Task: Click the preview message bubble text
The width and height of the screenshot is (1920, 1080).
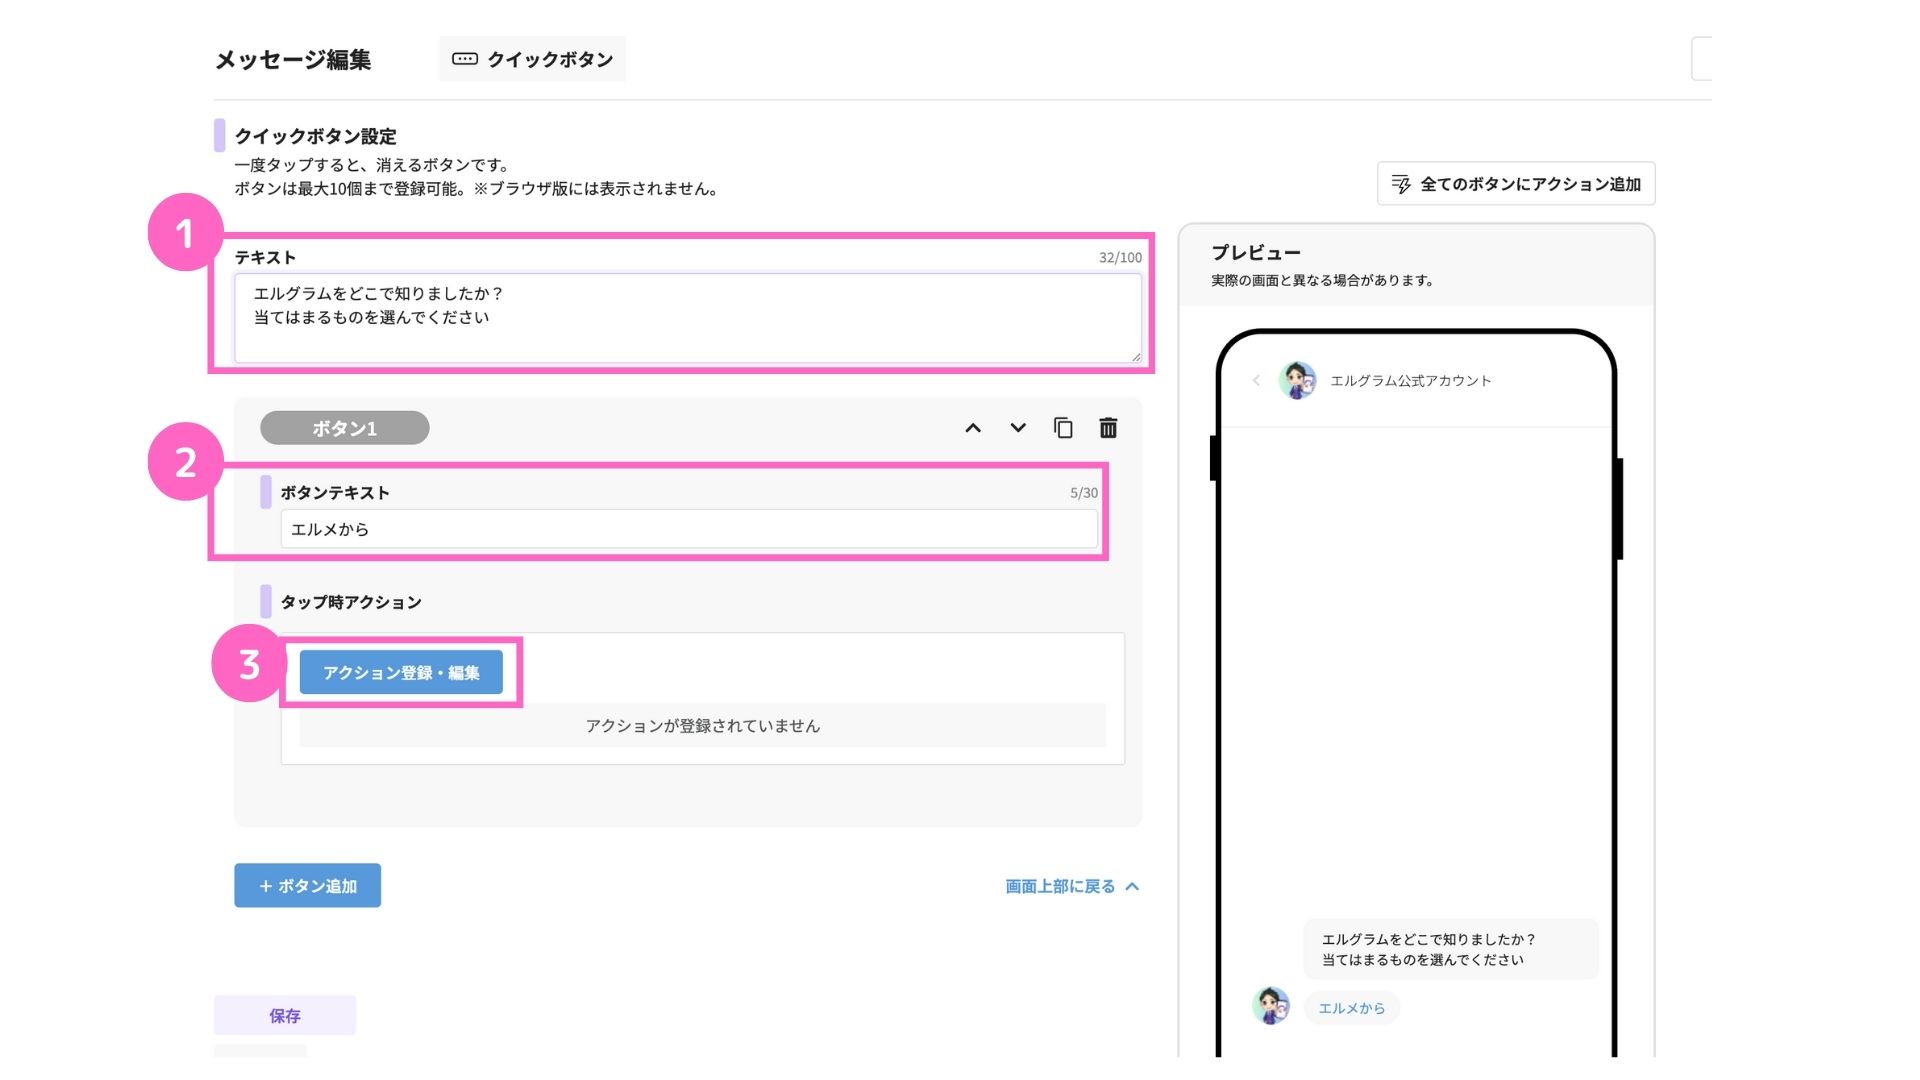Action: tap(1428, 949)
